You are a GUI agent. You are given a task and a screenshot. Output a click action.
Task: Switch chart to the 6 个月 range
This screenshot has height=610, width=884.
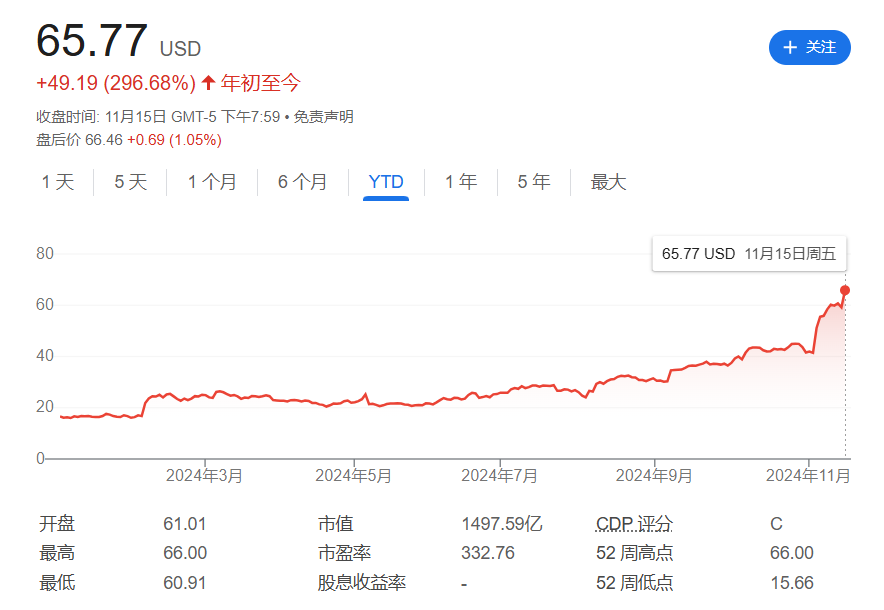tap(302, 182)
